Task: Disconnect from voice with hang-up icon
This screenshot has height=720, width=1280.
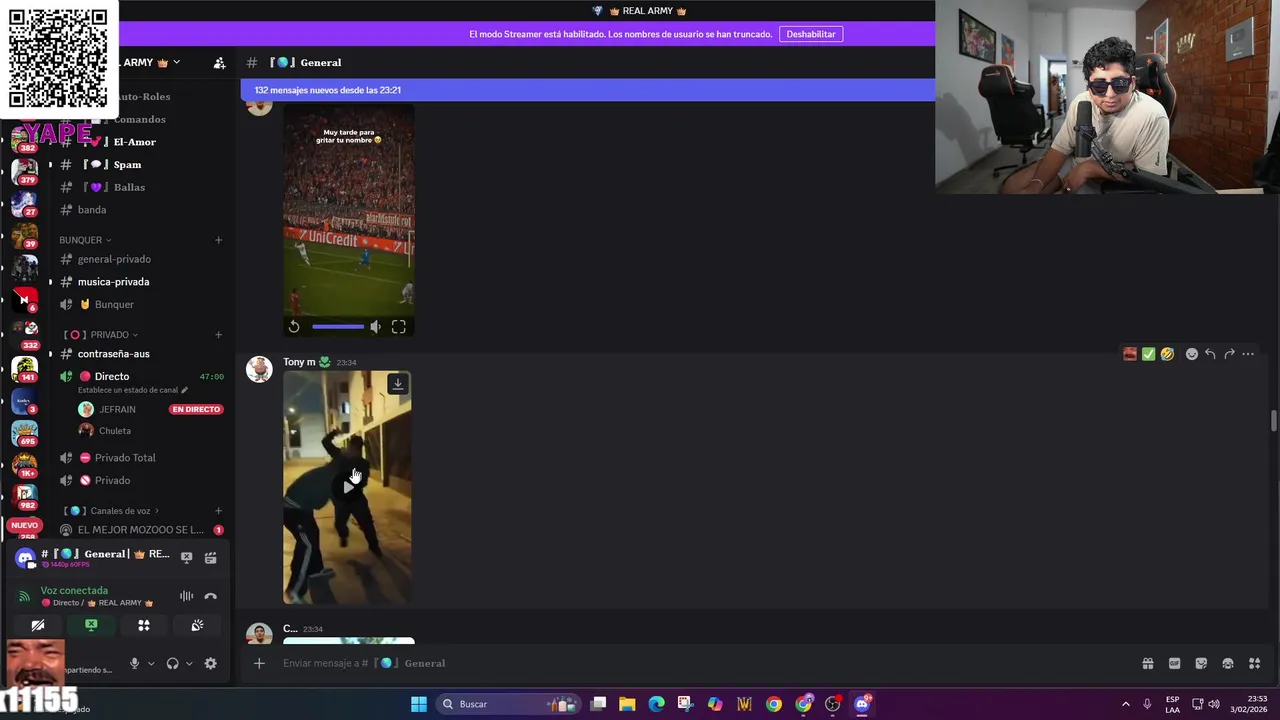Action: 210,596
